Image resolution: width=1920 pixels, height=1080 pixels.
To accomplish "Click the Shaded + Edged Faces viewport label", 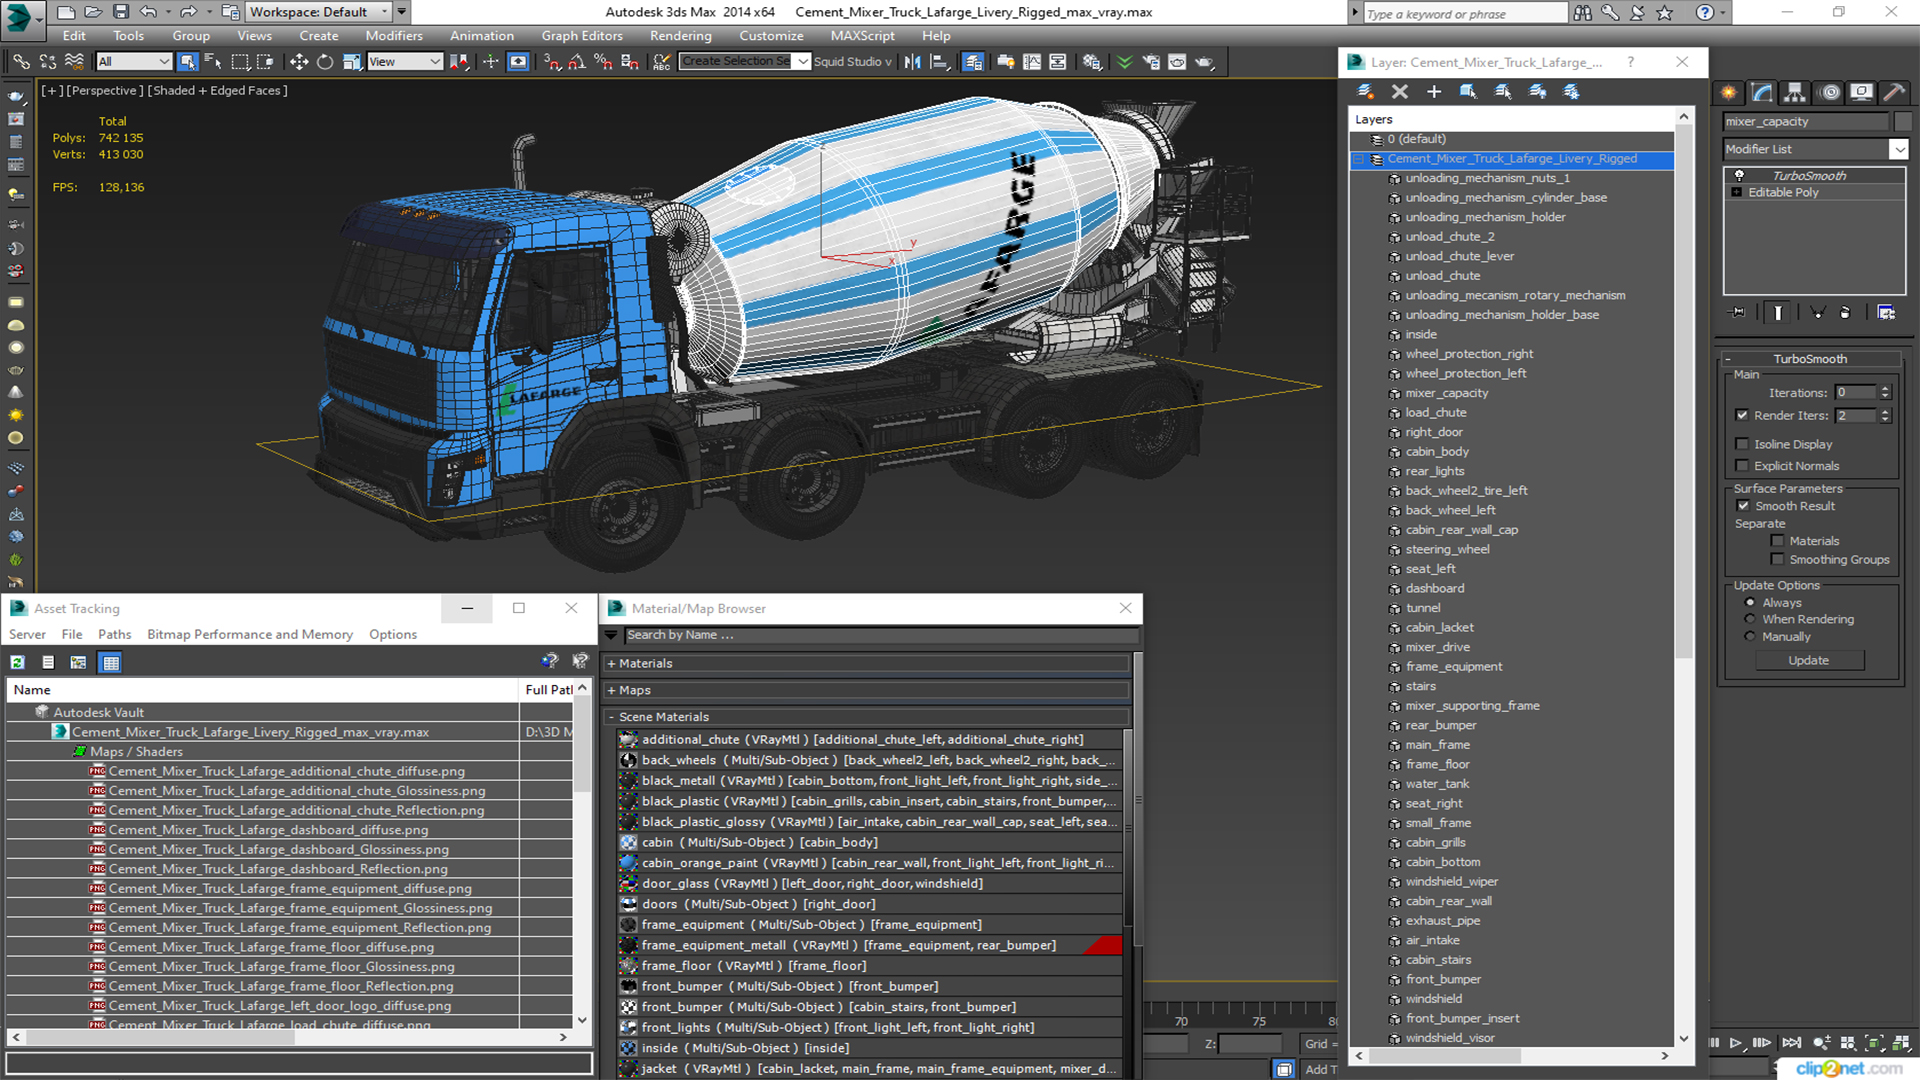I will [x=217, y=90].
